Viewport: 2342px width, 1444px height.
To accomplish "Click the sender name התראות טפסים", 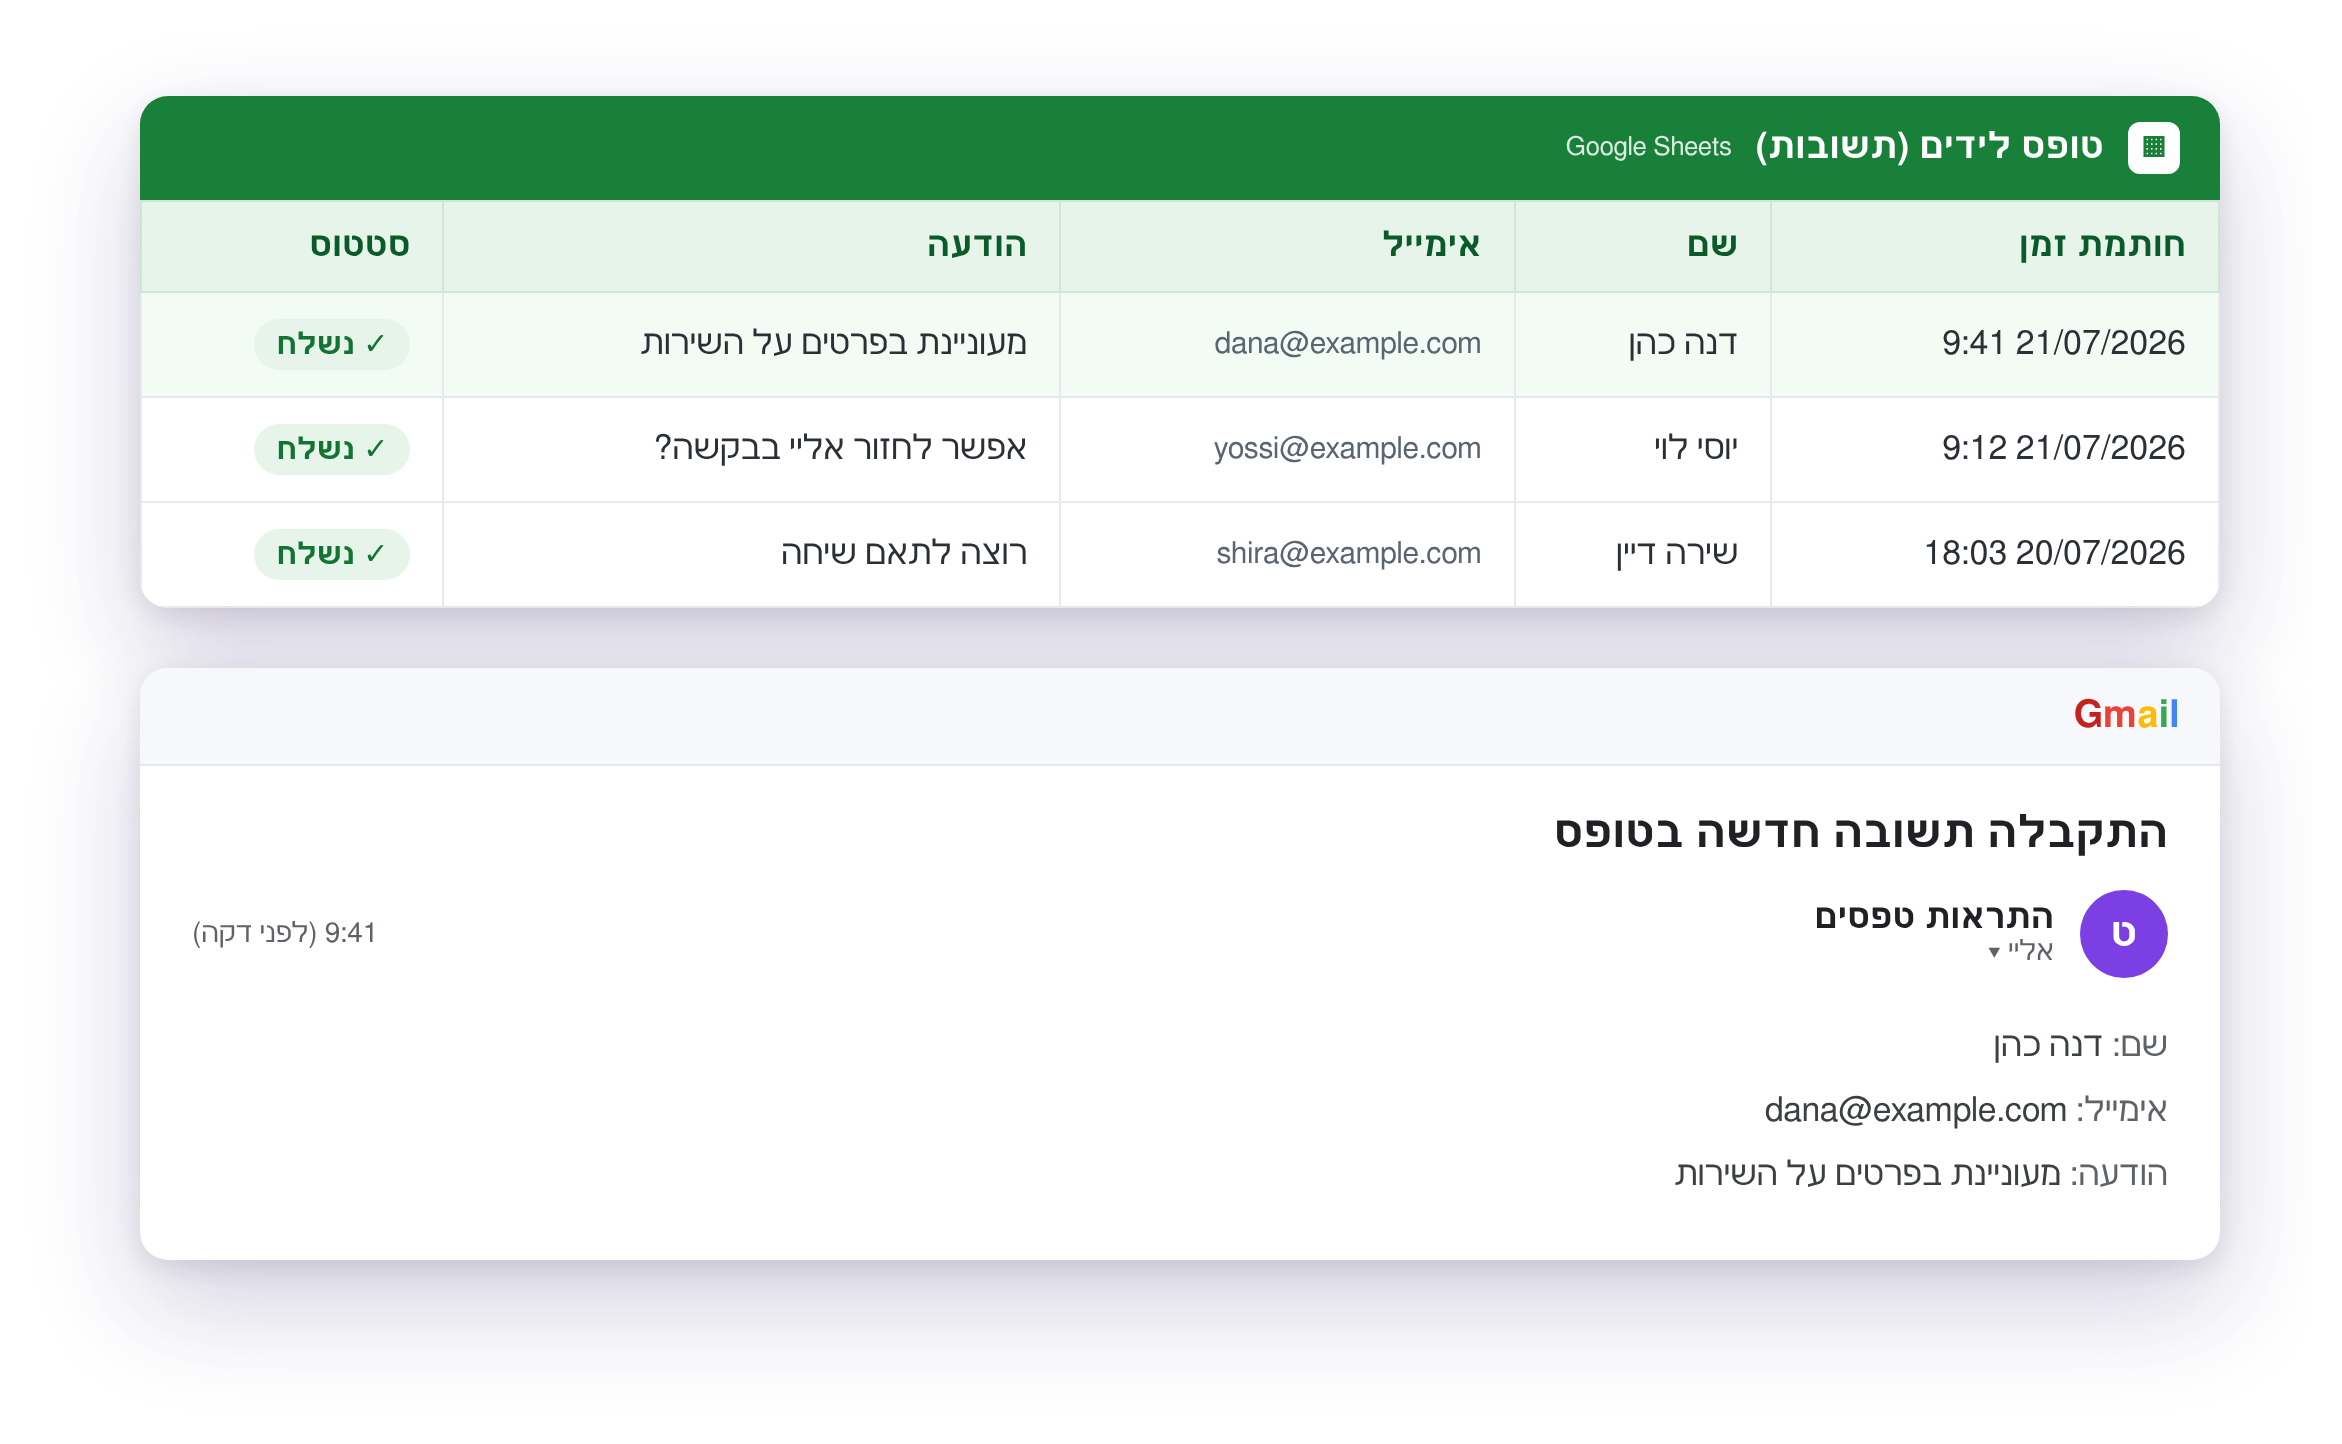I will coord(1934,916).
